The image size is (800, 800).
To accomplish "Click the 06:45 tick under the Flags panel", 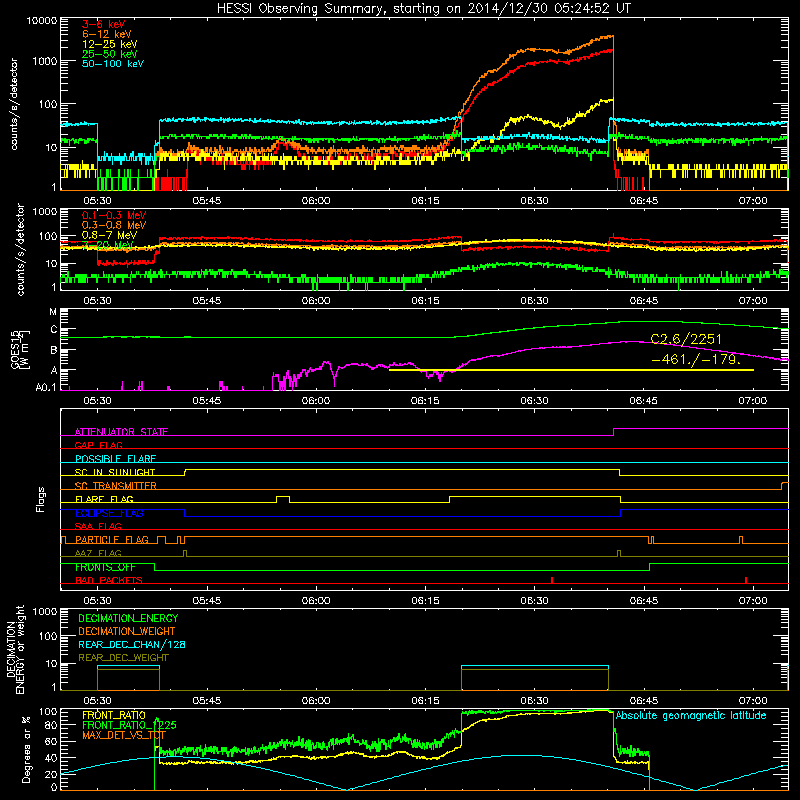I will (x=644, y=601).
